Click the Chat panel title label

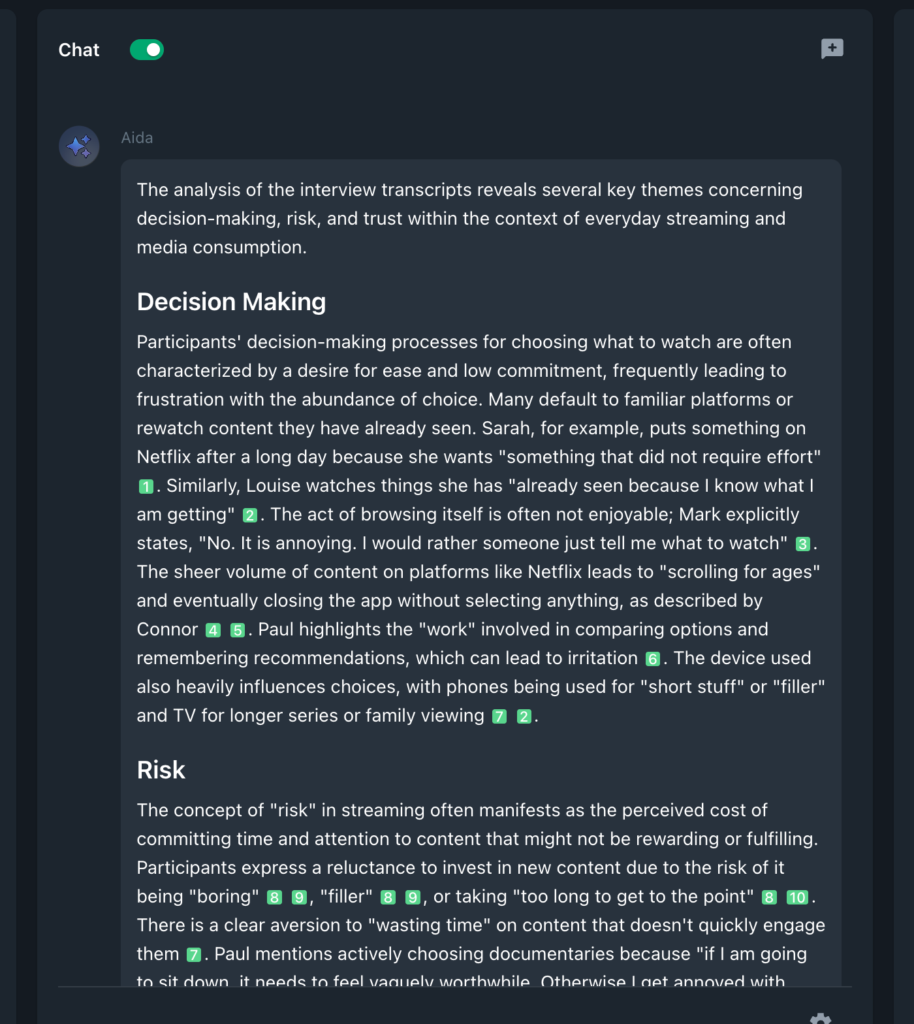[x=79, y=50]
